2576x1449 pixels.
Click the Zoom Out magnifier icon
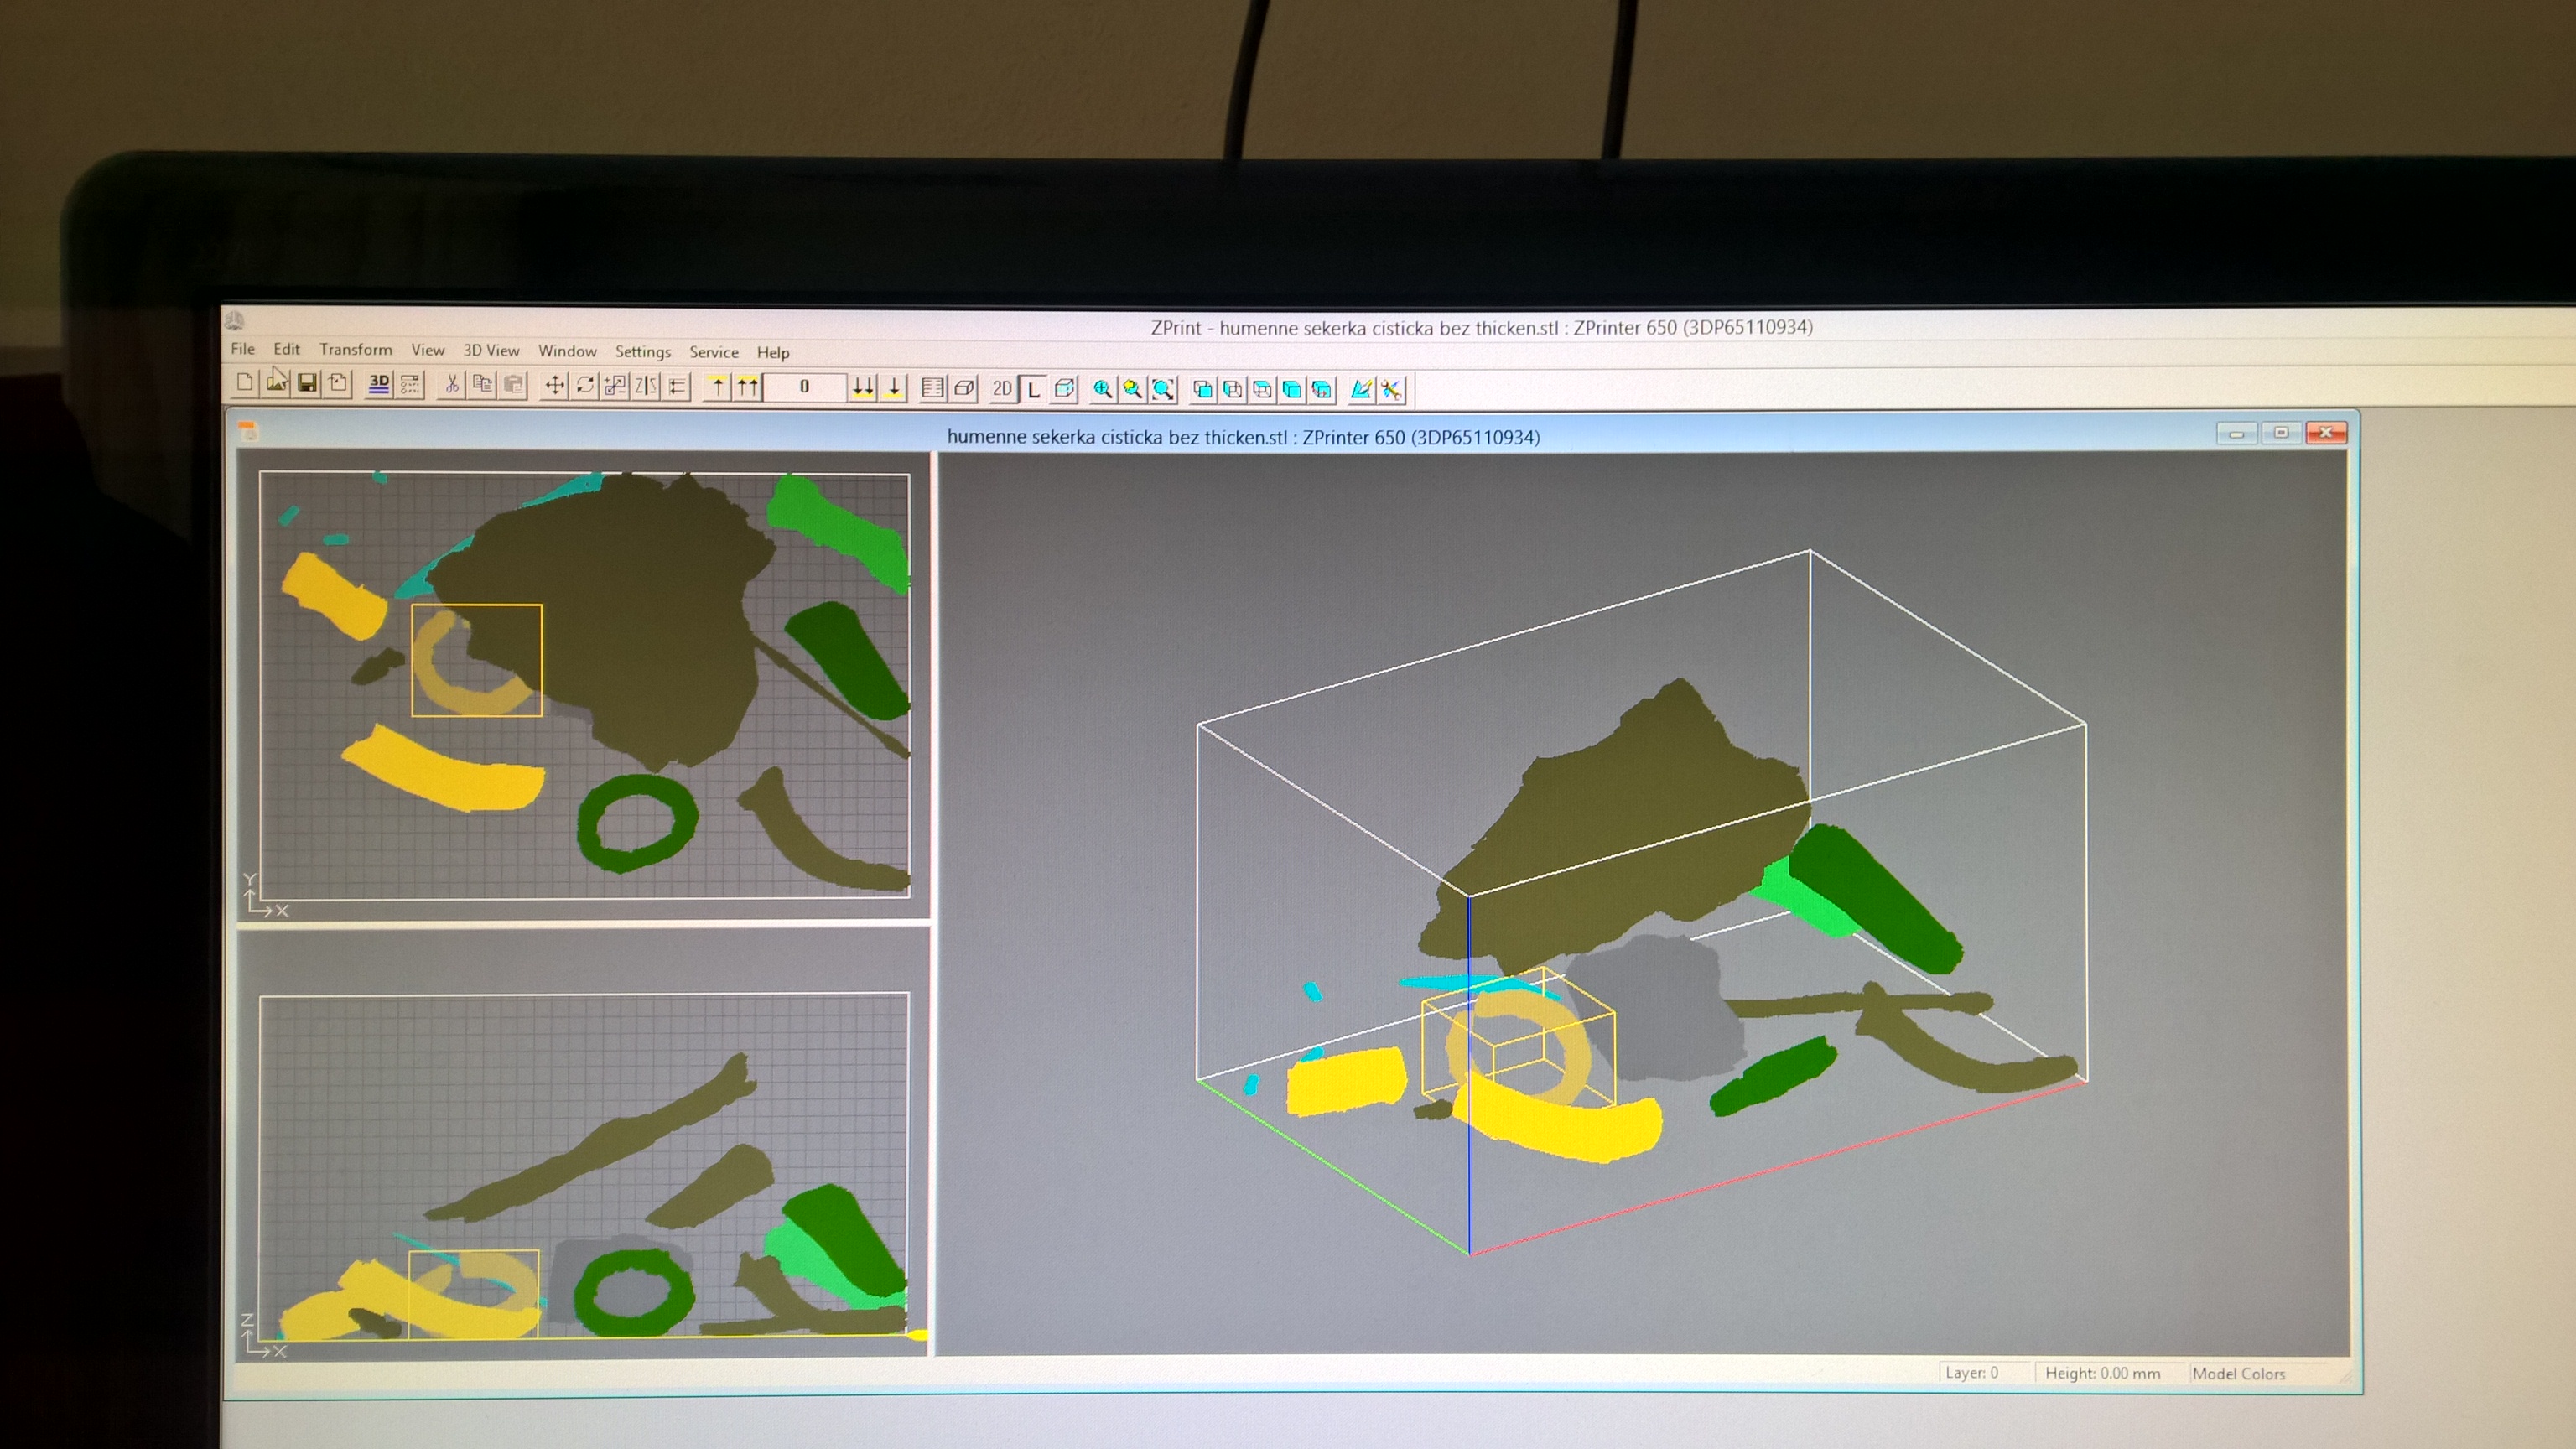[1133, 389]
